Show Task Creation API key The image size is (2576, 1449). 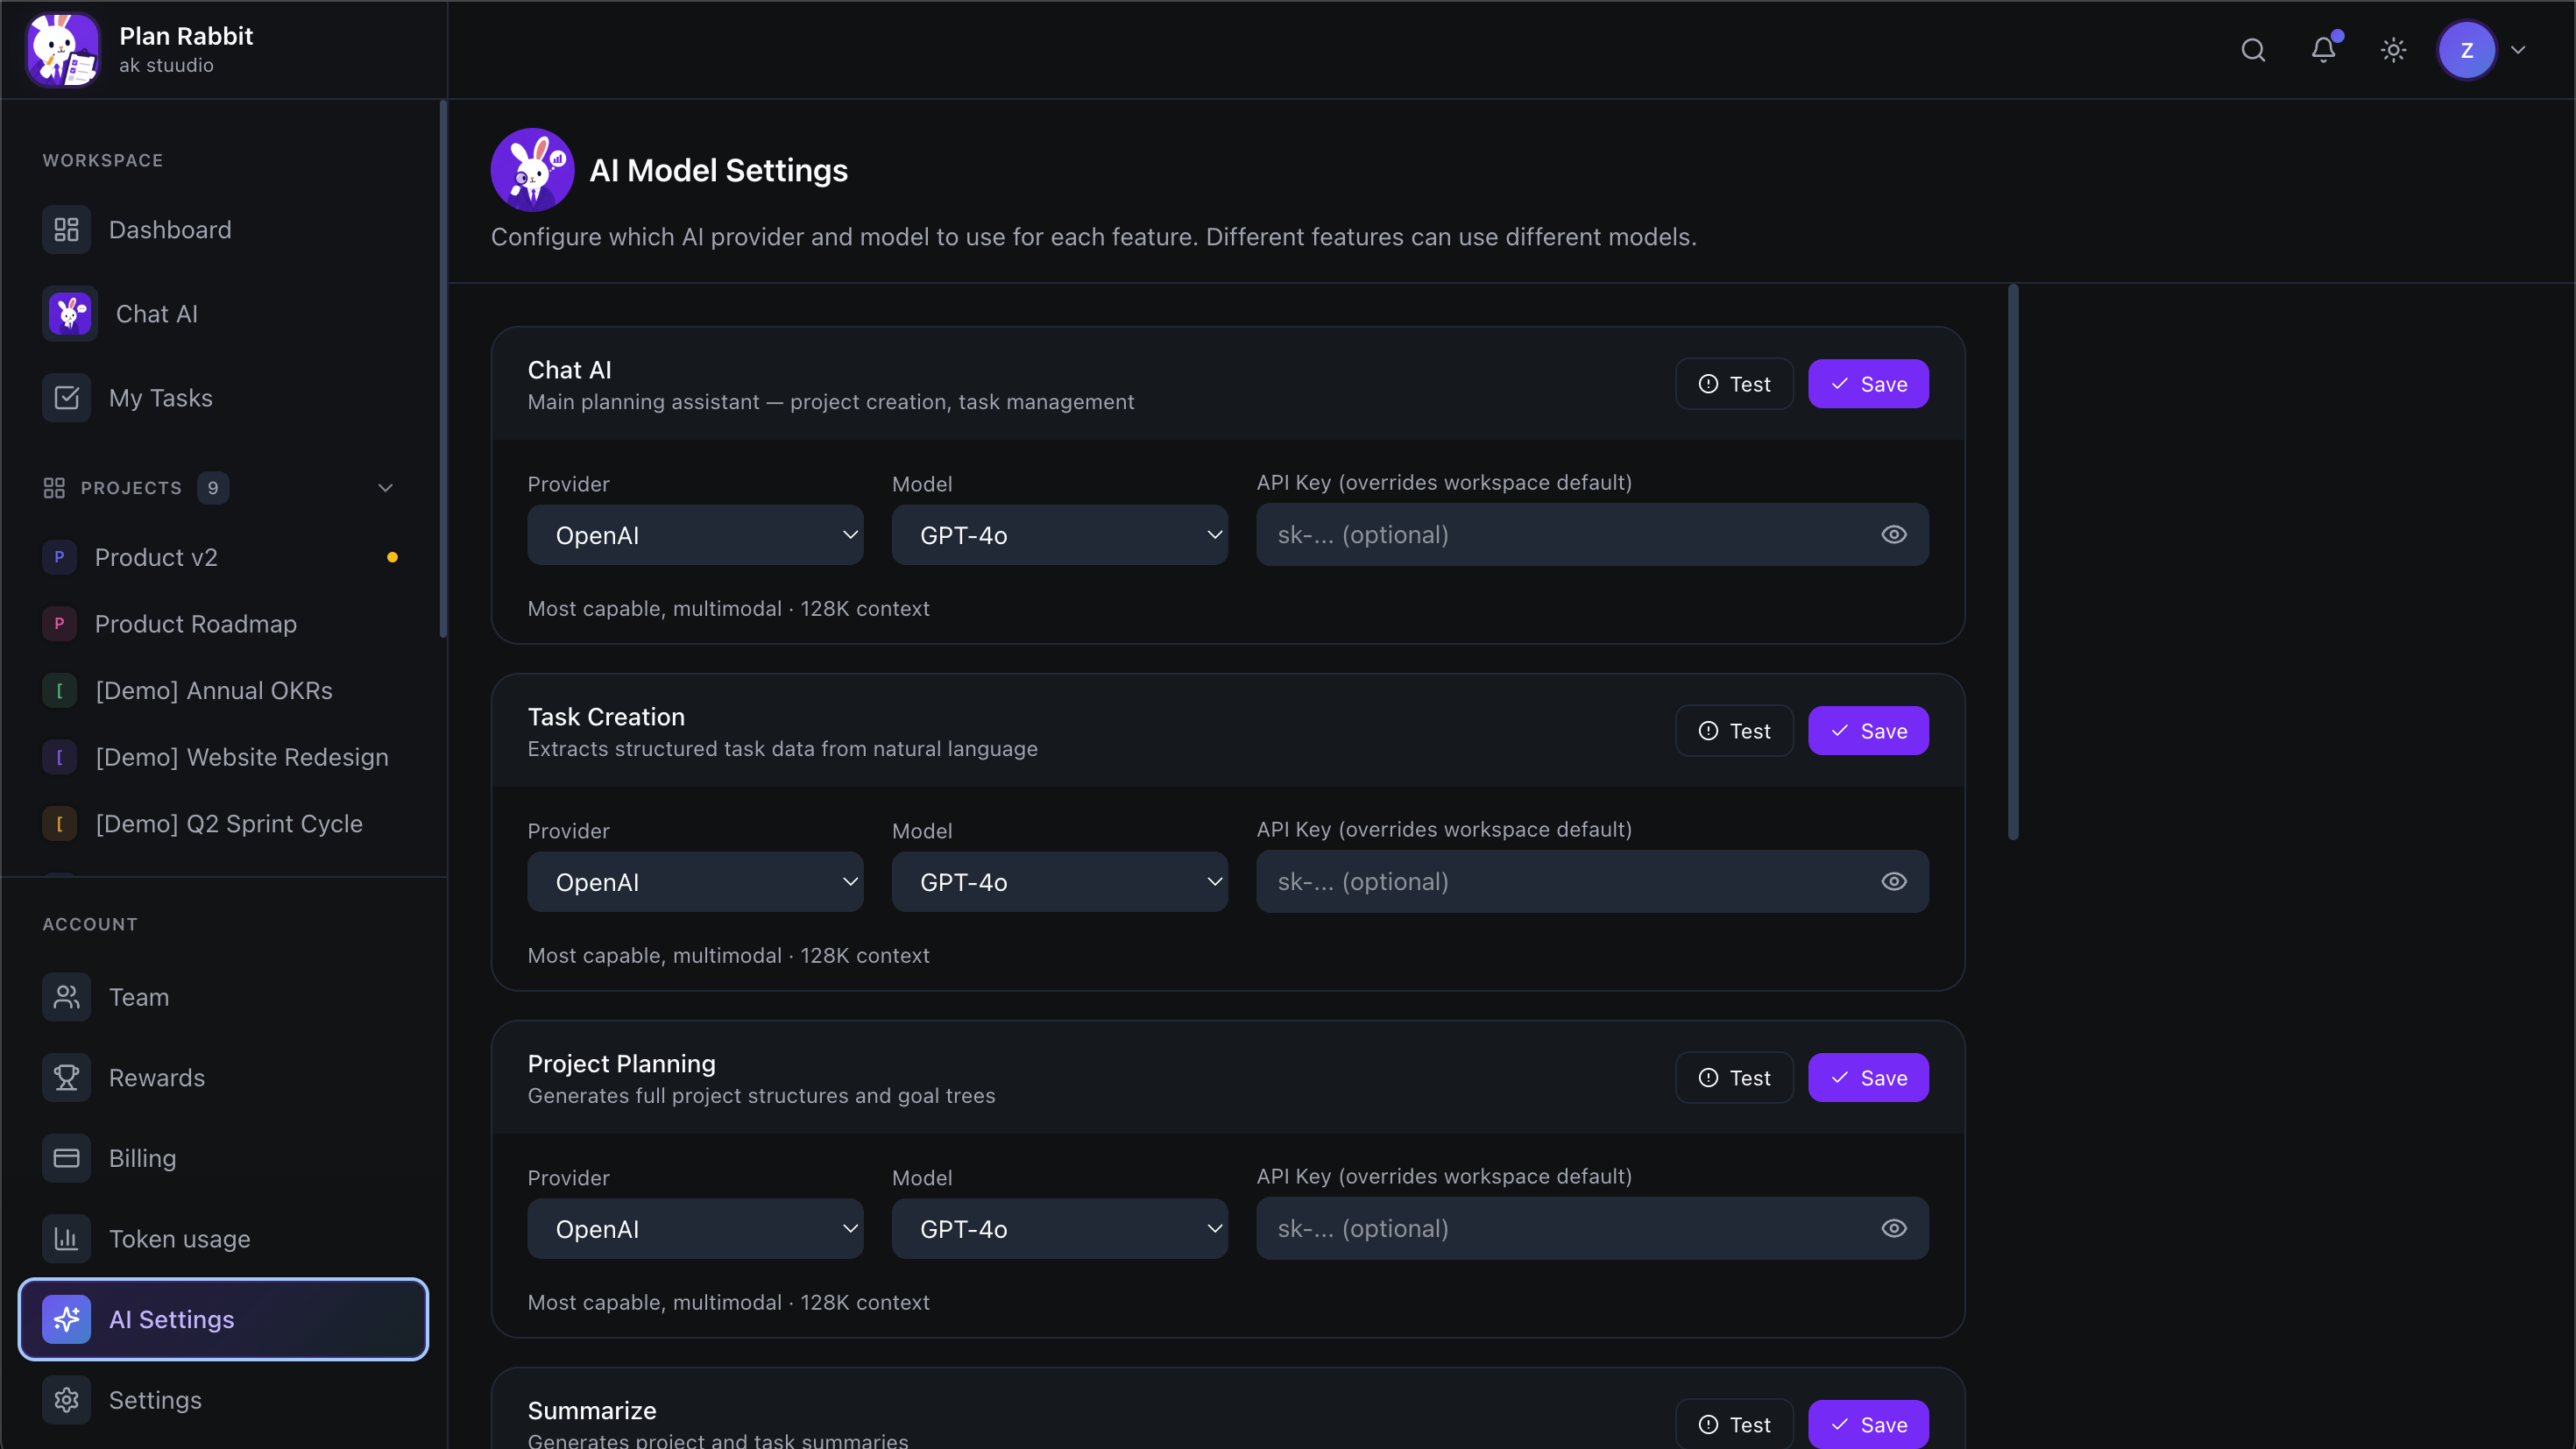(1894, 882)
